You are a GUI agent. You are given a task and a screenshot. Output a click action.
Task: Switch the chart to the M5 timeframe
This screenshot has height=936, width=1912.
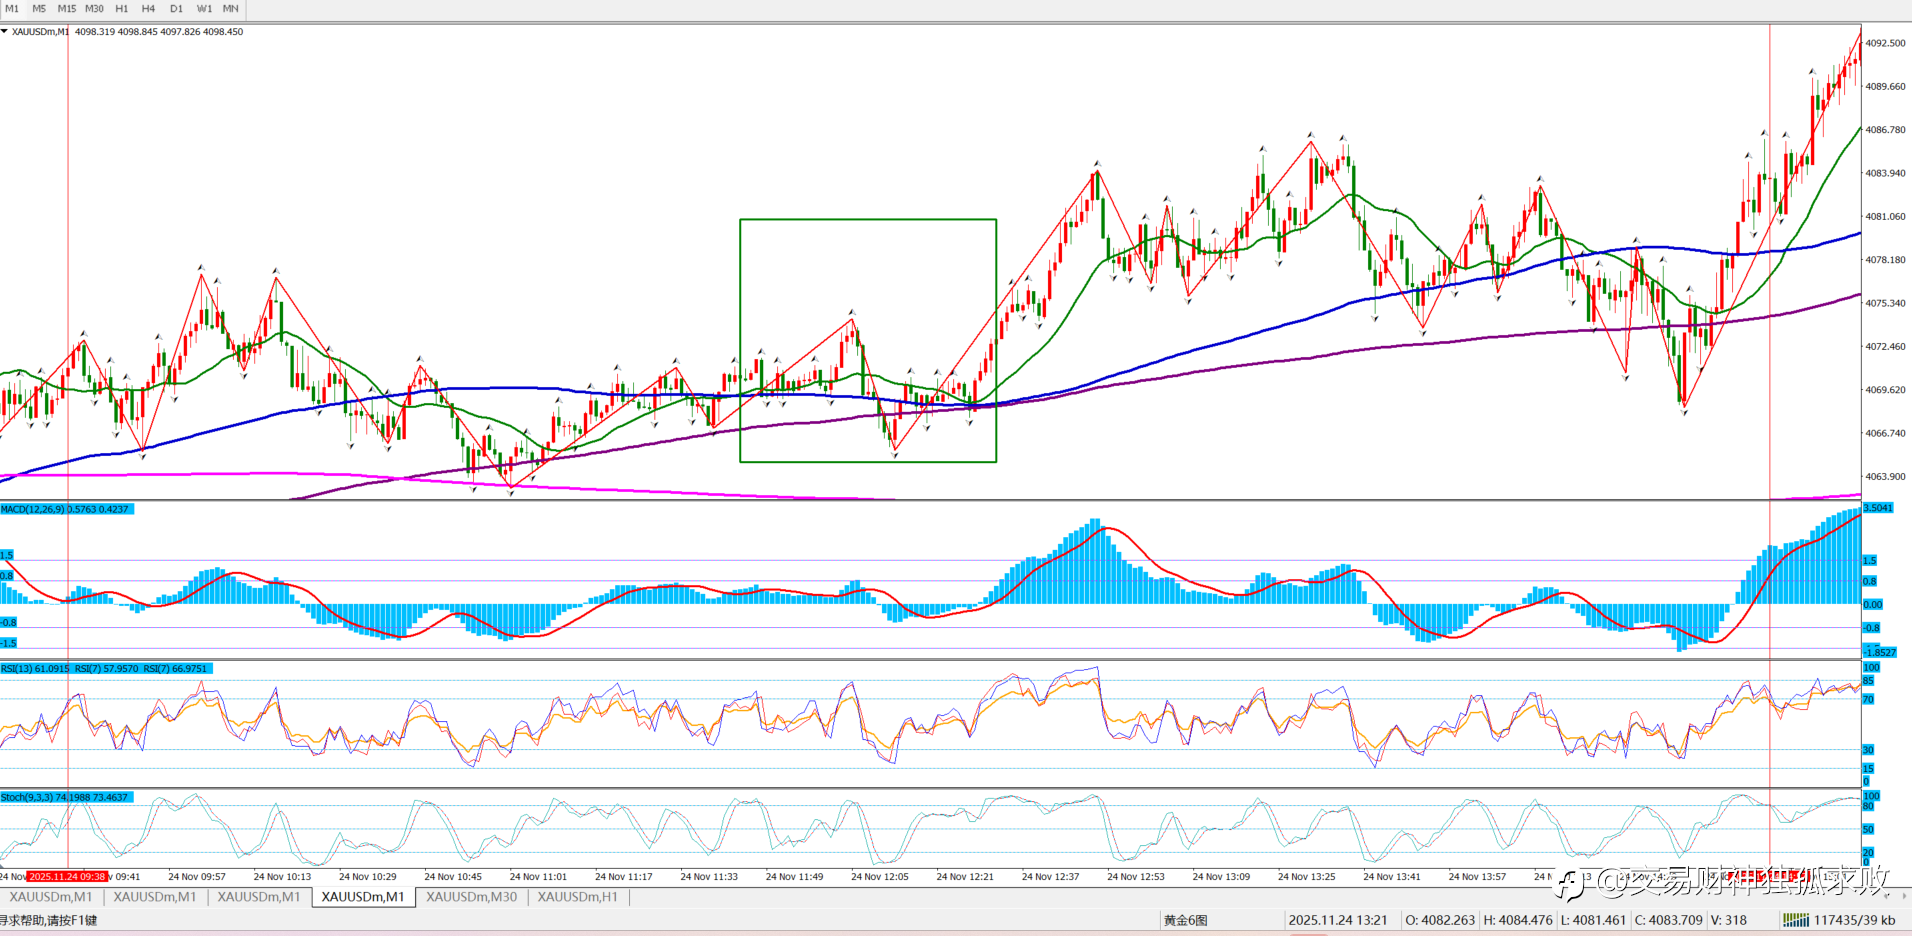pos(39,9)
